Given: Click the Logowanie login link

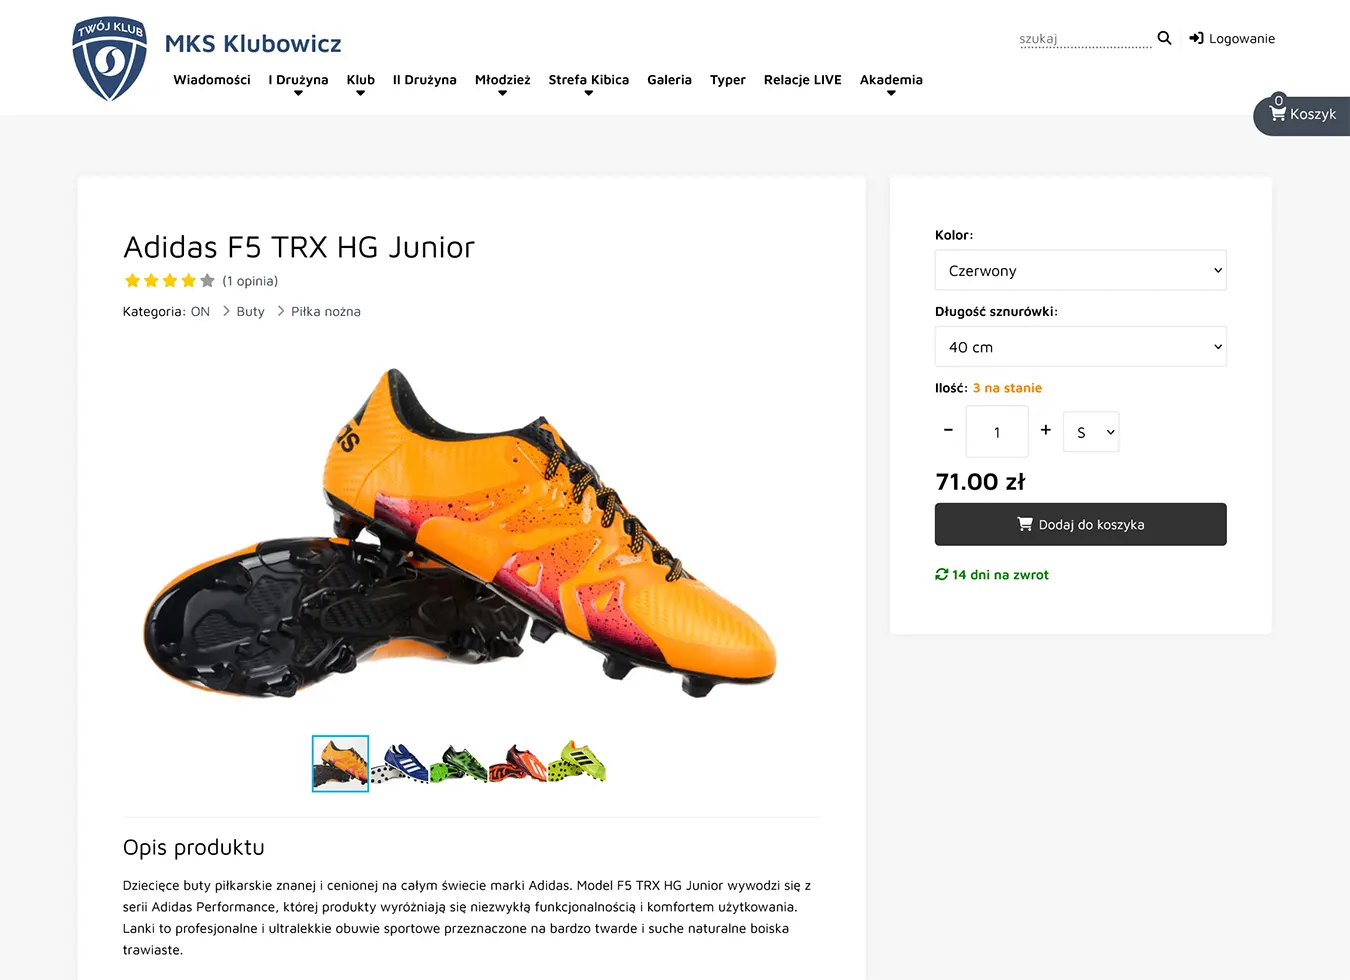Looking at the screenshot, I should (x=1232, y=39).
